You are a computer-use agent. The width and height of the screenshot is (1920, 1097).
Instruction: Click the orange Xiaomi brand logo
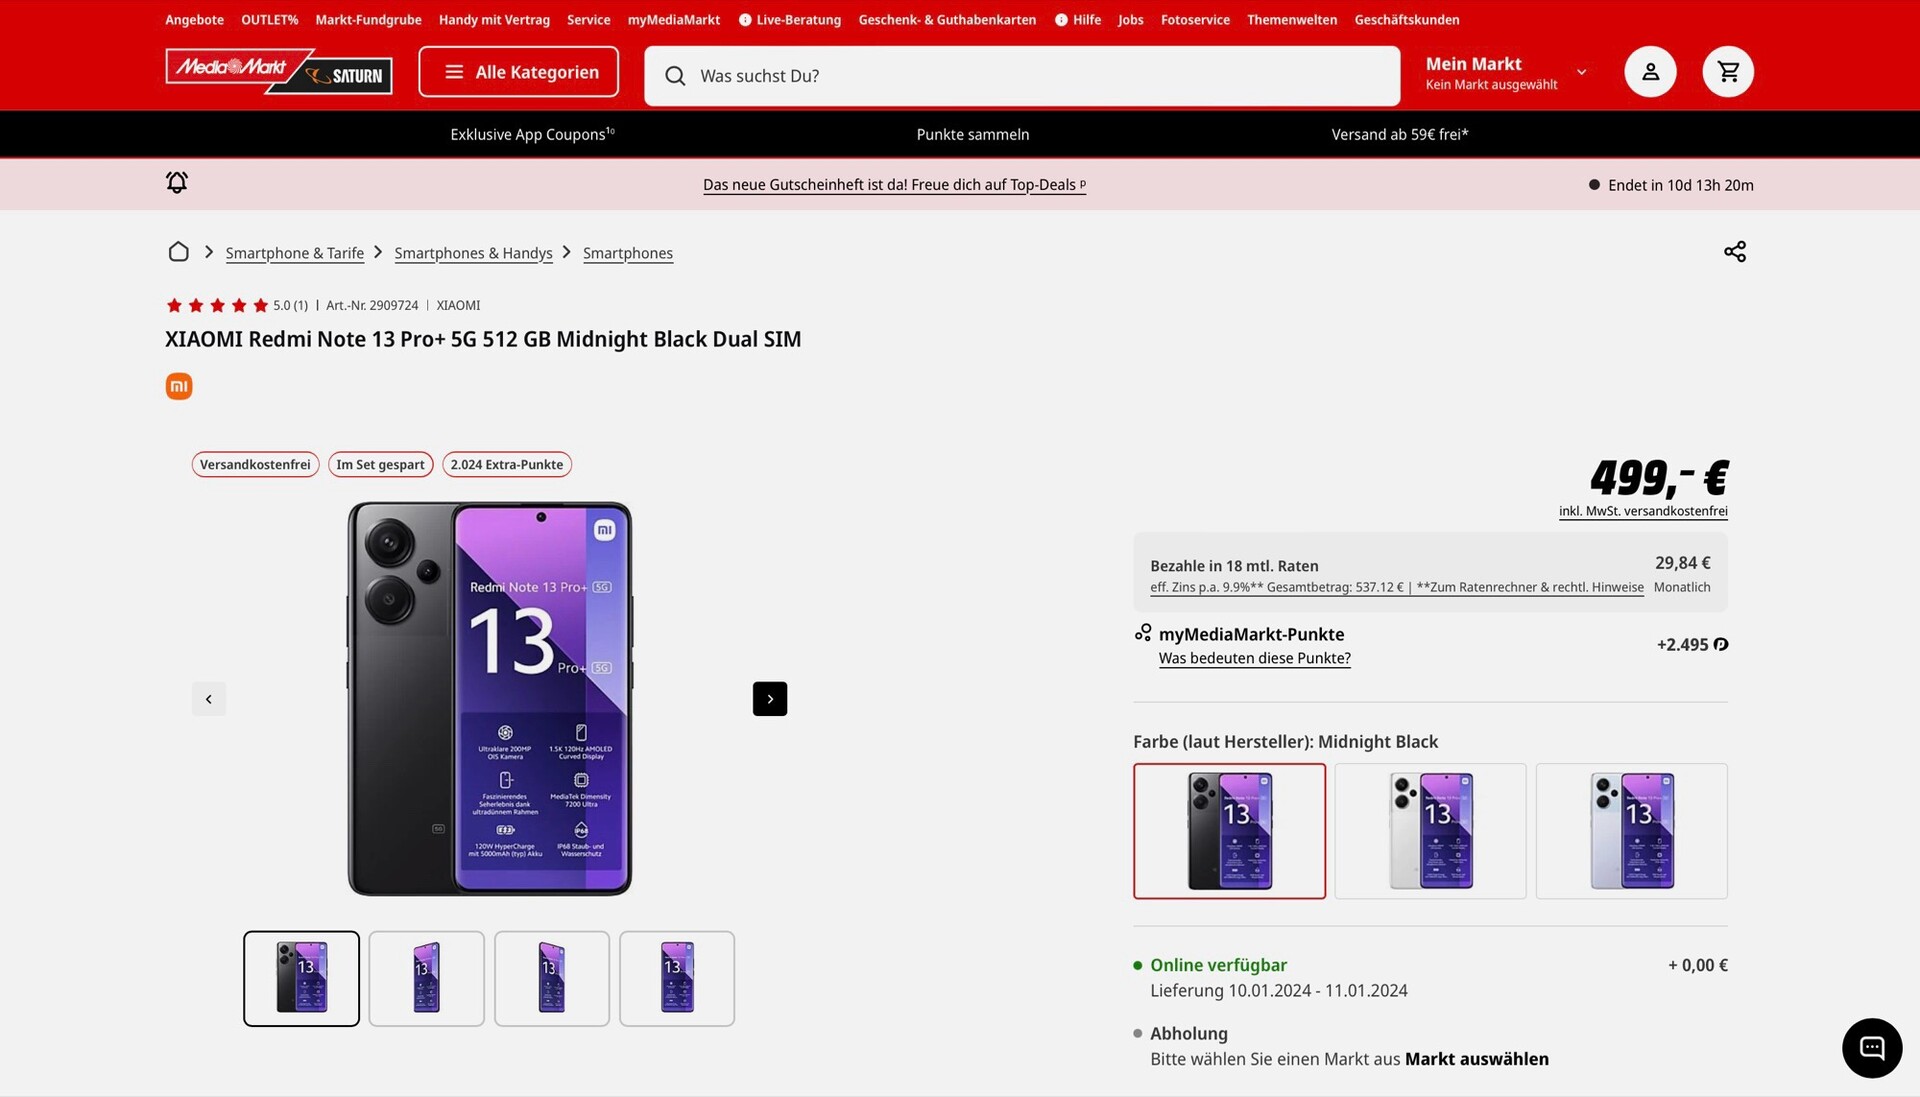[179, 386]
